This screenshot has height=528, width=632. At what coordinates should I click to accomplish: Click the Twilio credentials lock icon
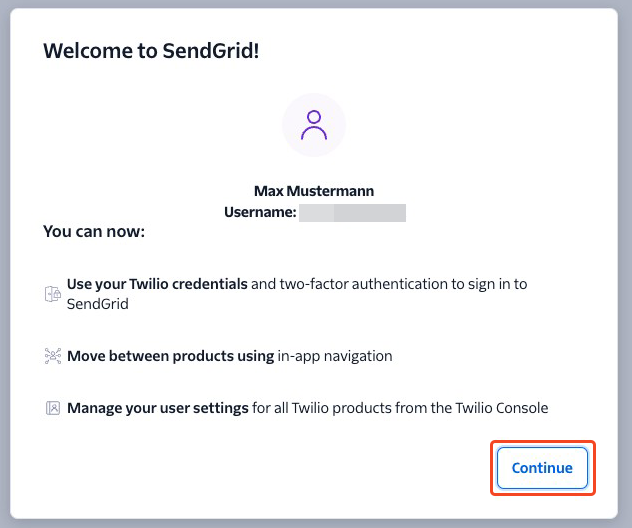[52, 294]
